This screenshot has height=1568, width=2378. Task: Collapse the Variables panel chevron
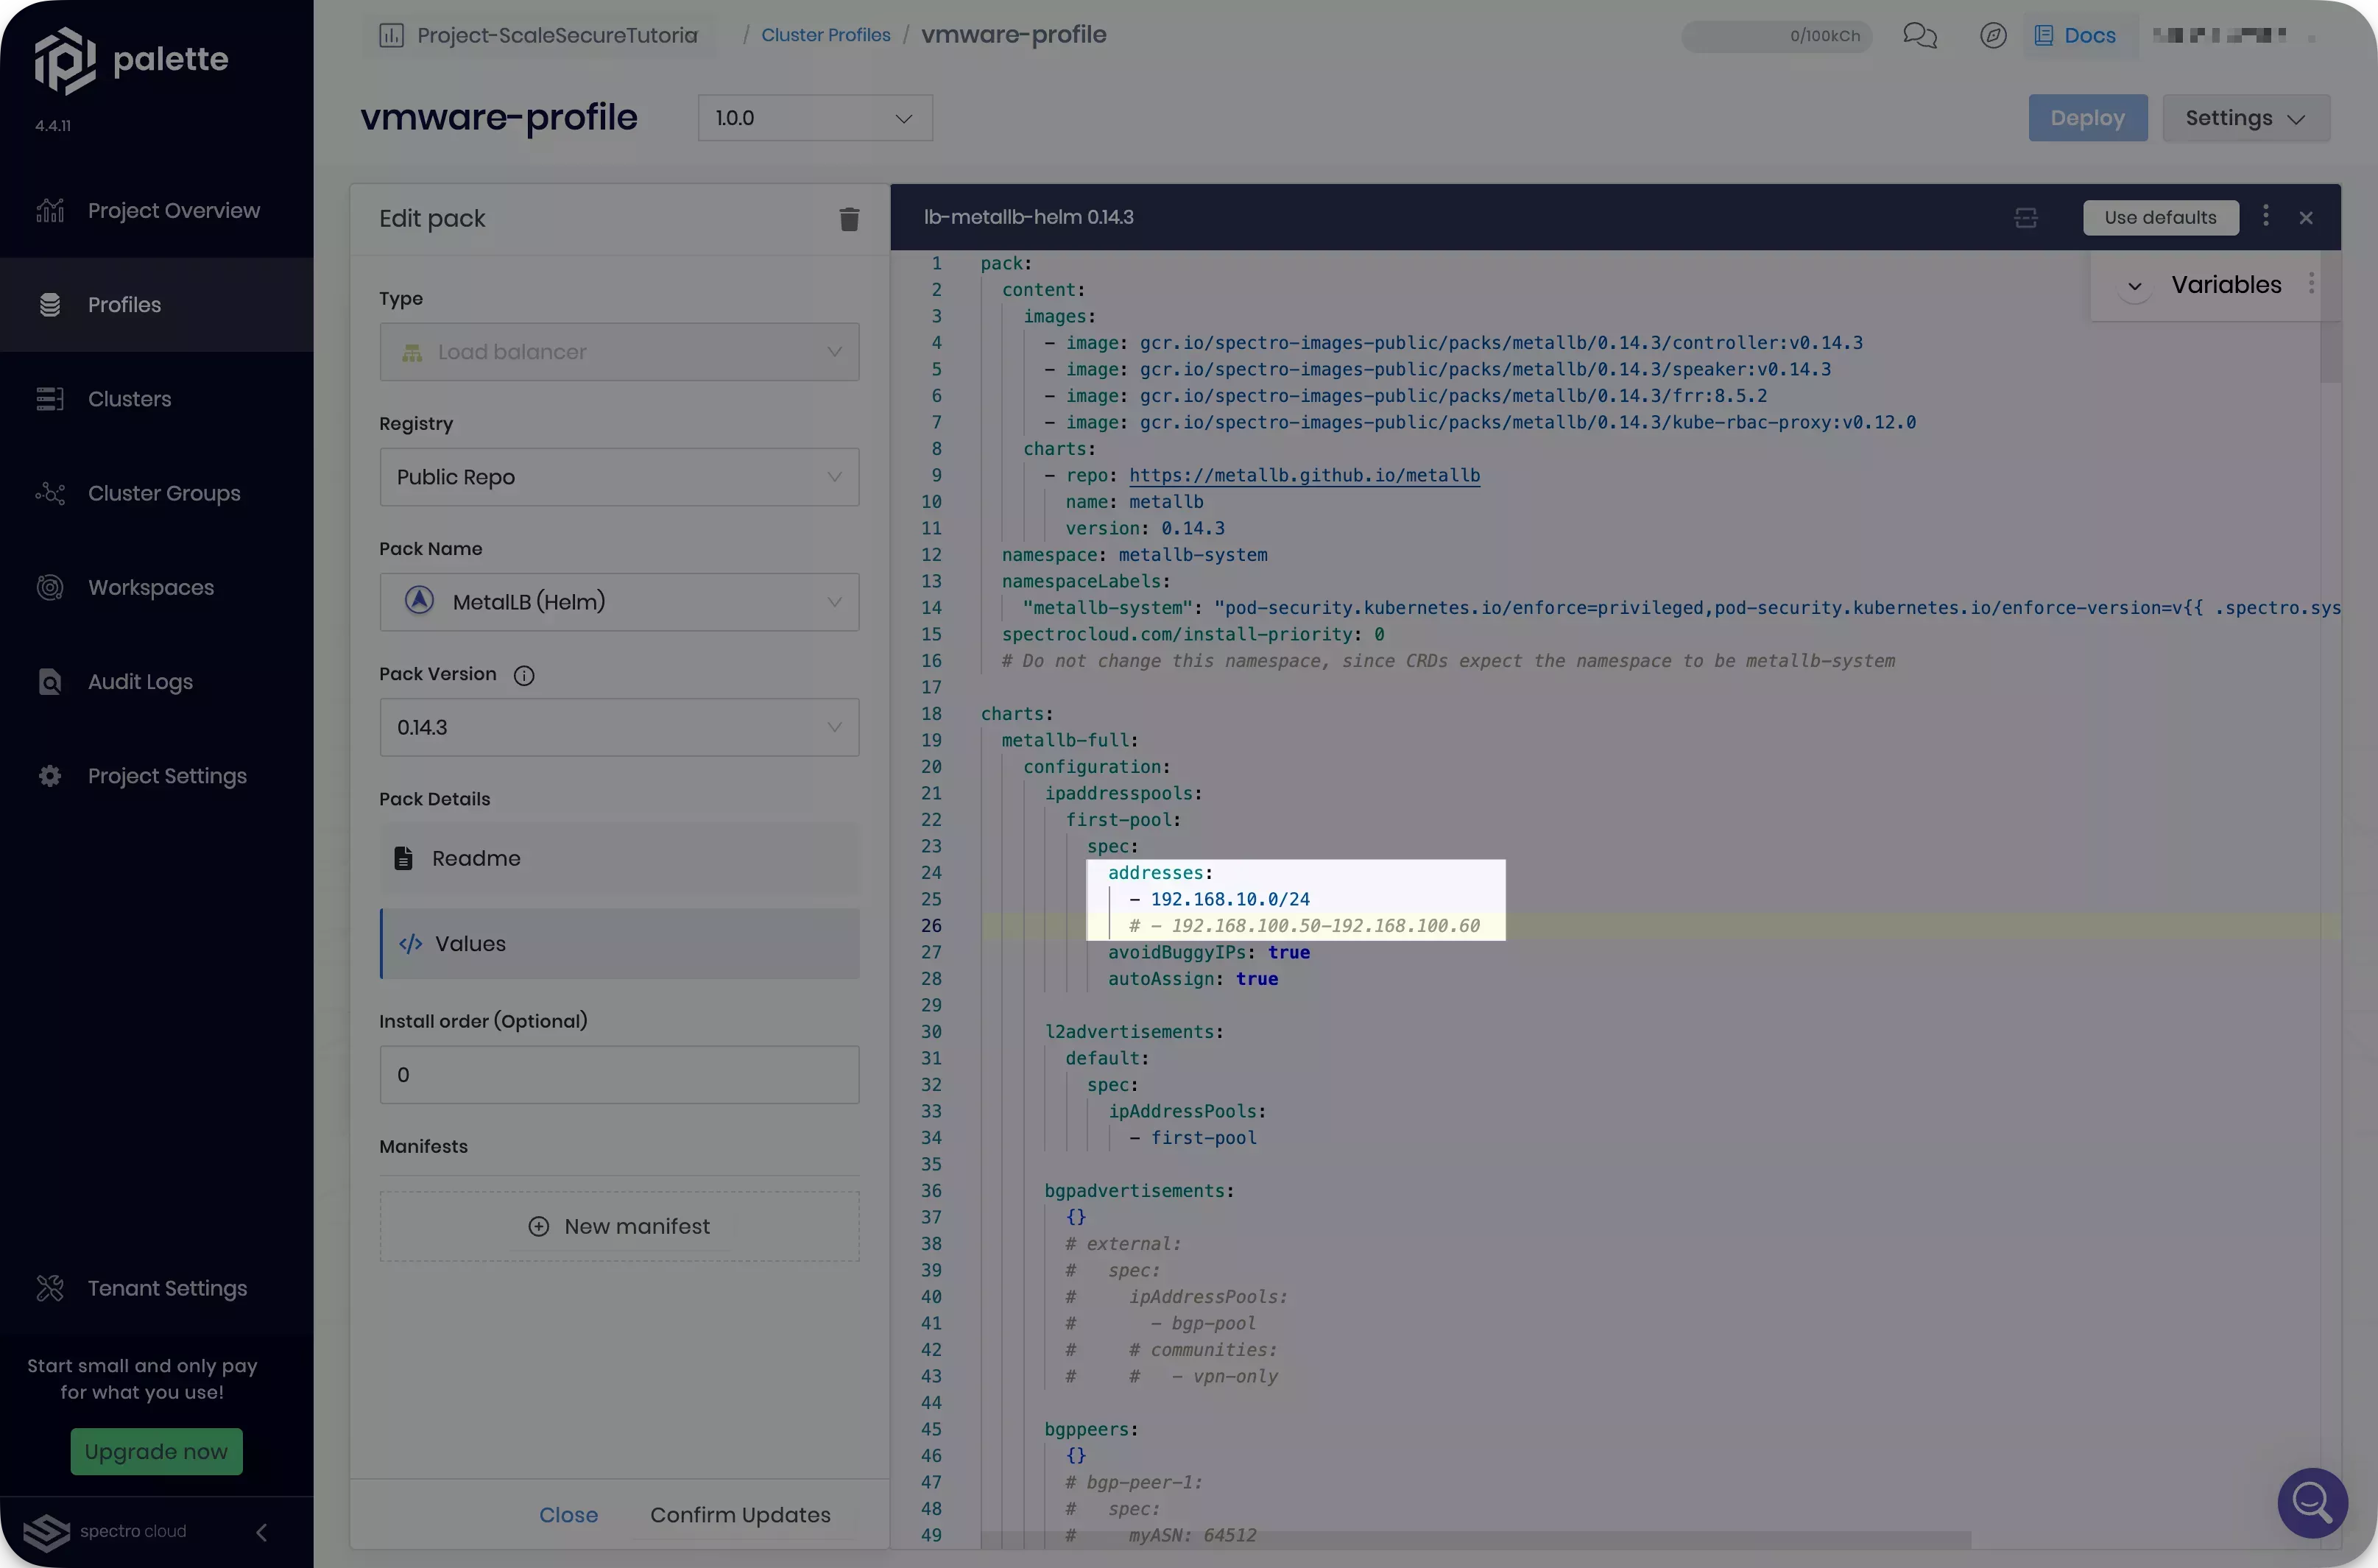coord(2134,286)
